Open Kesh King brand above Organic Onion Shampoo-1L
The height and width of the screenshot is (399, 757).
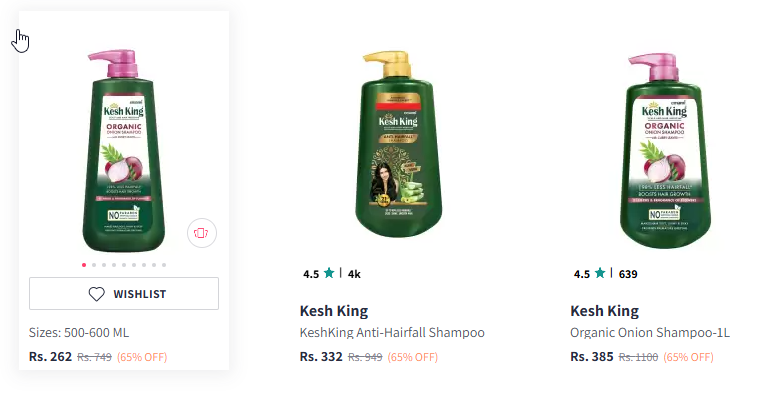click(604, 311)
